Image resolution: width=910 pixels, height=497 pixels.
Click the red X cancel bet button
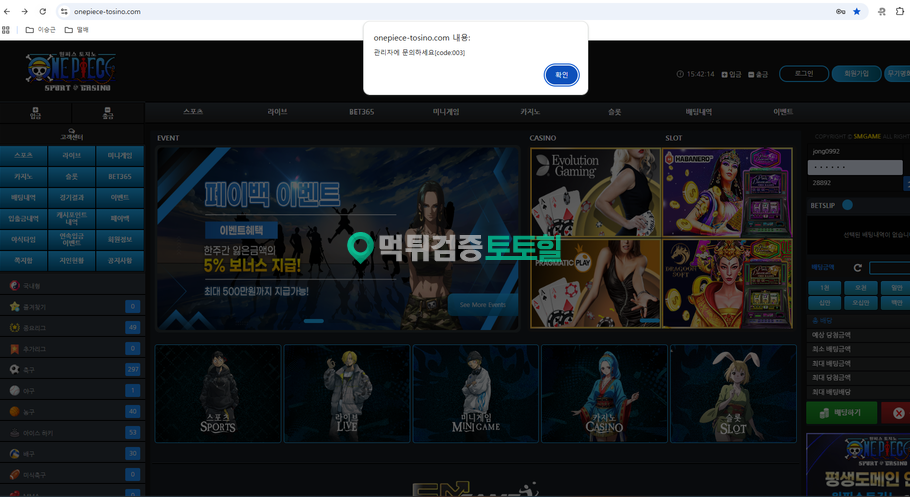click(x=897, y=413)
